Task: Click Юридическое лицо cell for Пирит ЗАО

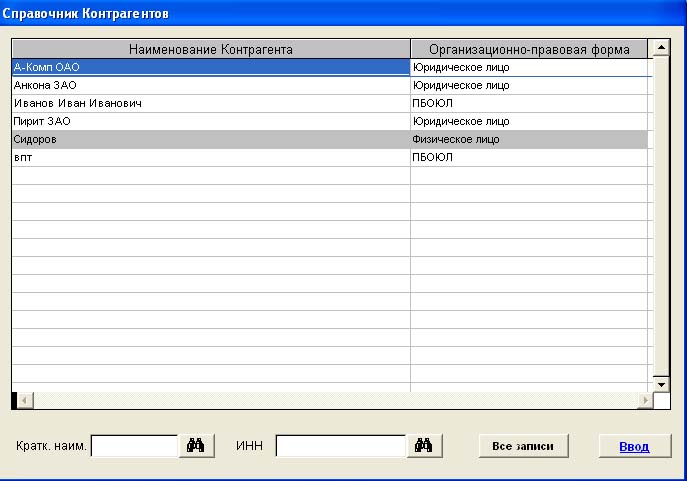Action: 529,121
